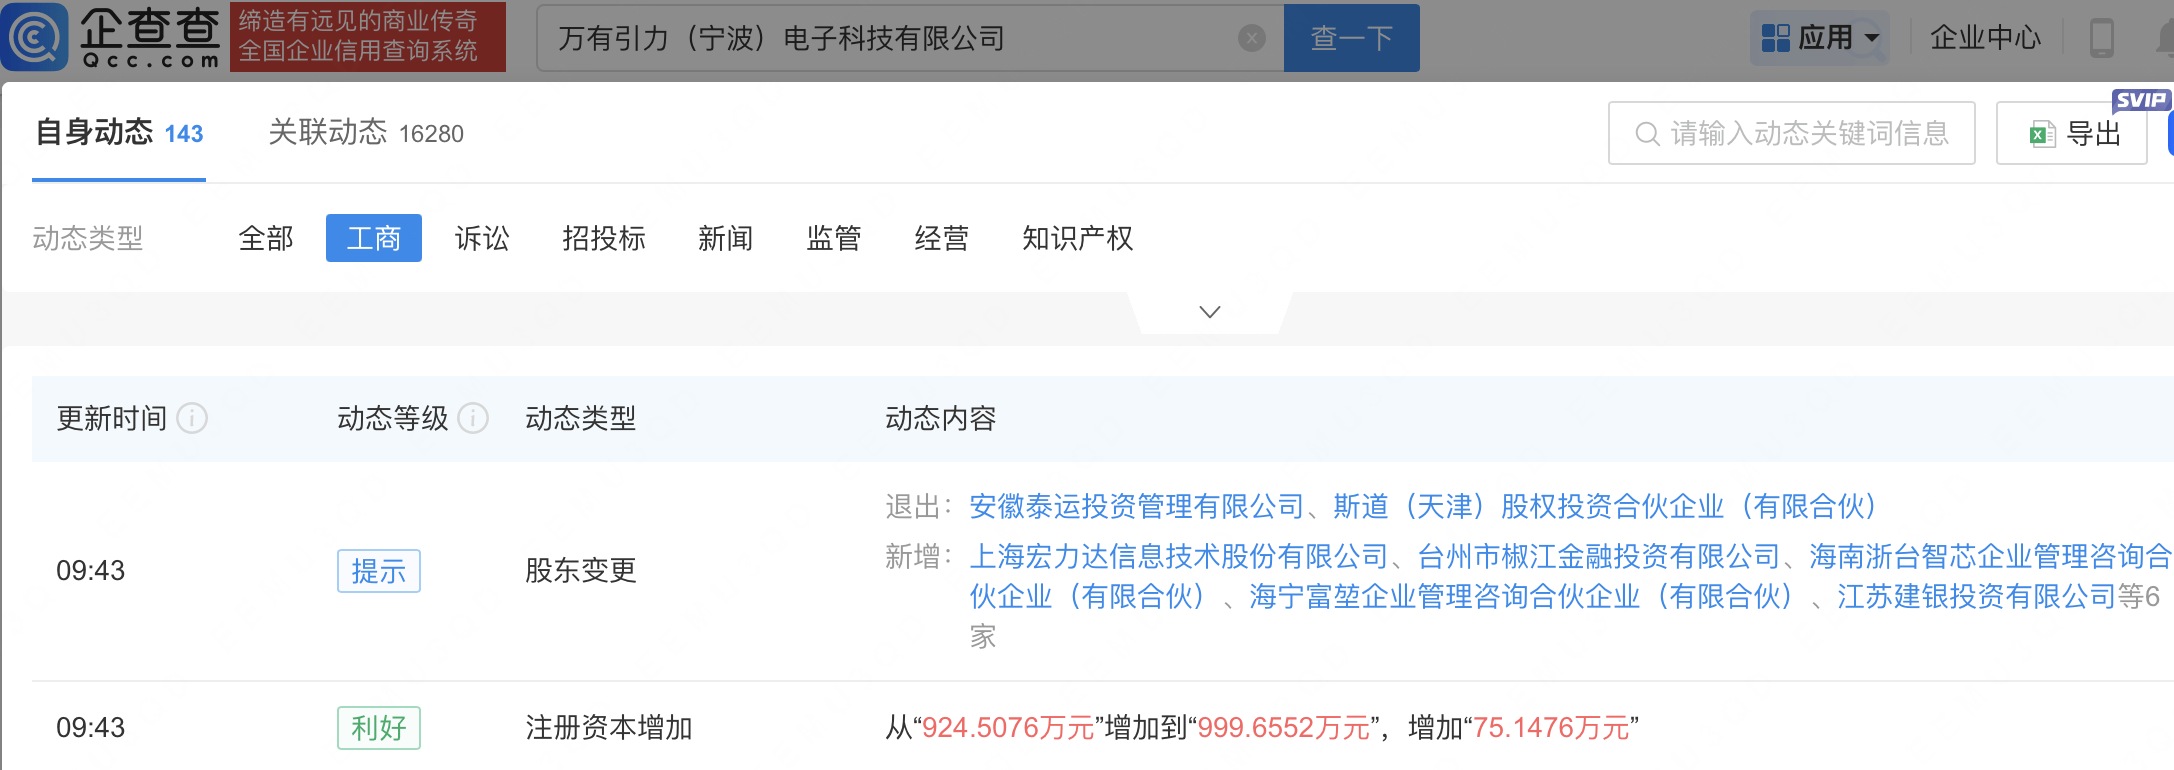The height and width of the screenshot is (770, 2174).
Task: Click info icon next to 动态等级
Action: pyautogui.click(x=473, y=418)
